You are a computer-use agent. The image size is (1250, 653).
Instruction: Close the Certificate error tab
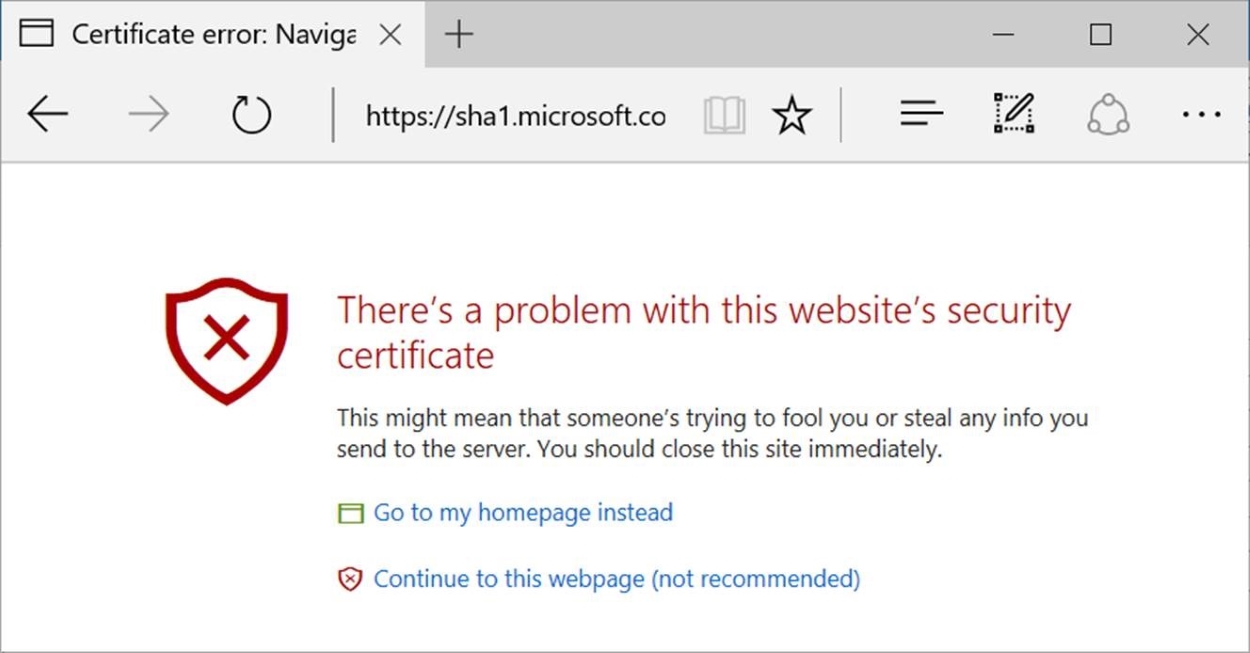[389, 33]
